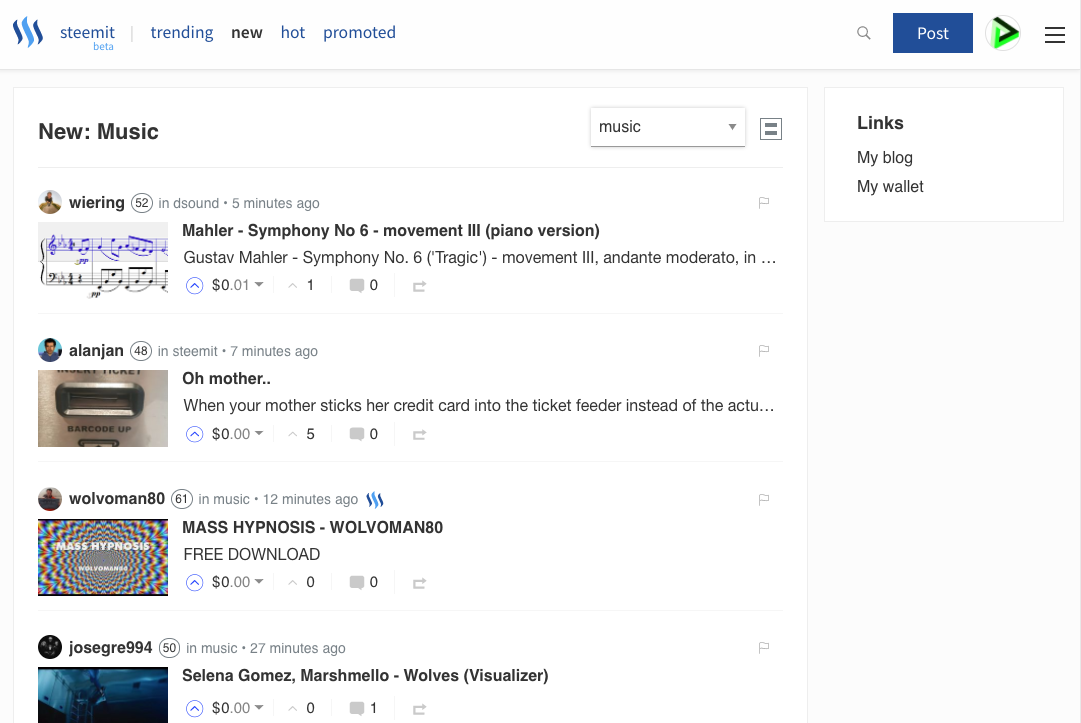Open the Oh mother.. post title
1081x723 pixels.
[226, 378]
